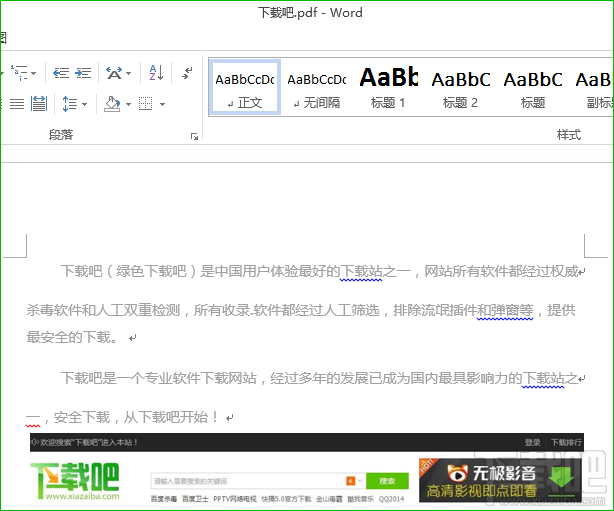Expand the shading color dropdown arrow
The image size is (614, 511).
coord(128,105)
